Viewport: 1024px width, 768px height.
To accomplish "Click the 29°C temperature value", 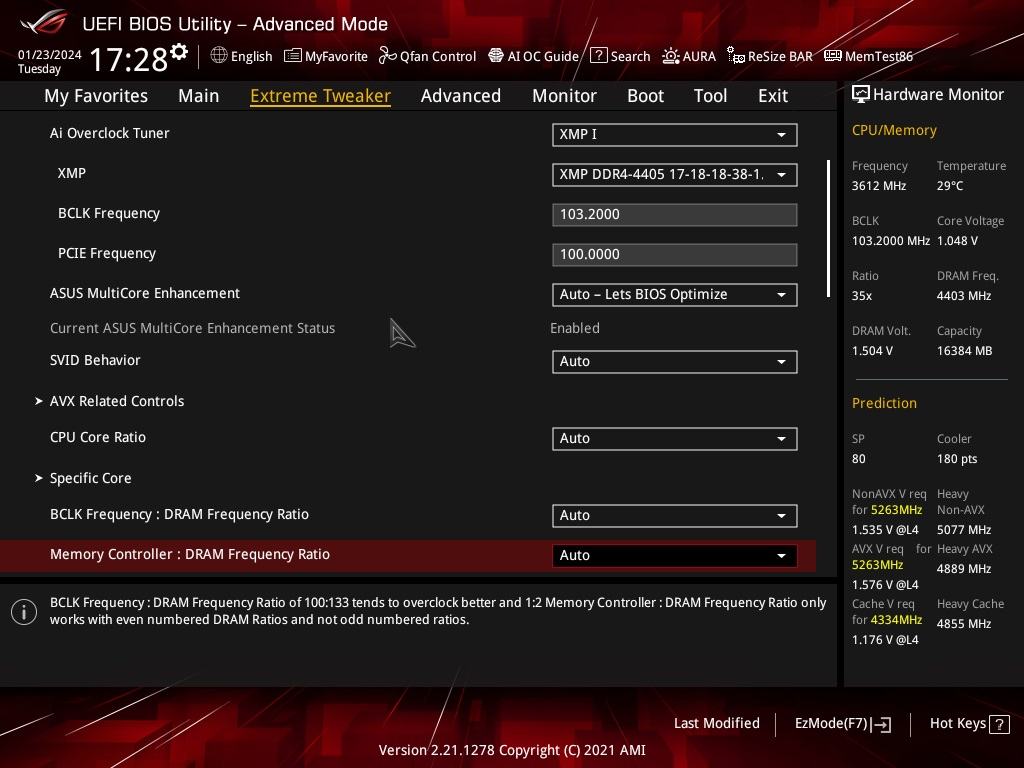I will click(x=950, y=186).
